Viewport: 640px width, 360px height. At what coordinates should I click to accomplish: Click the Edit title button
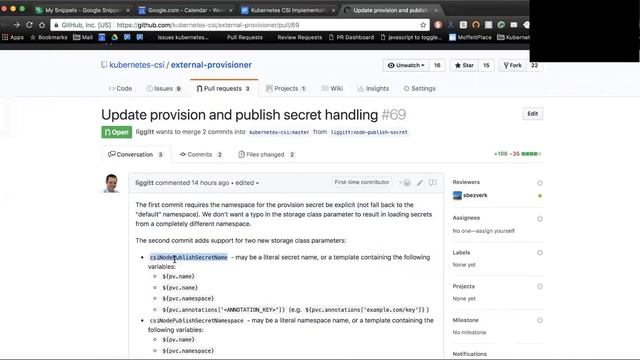[x=532, y=113]
